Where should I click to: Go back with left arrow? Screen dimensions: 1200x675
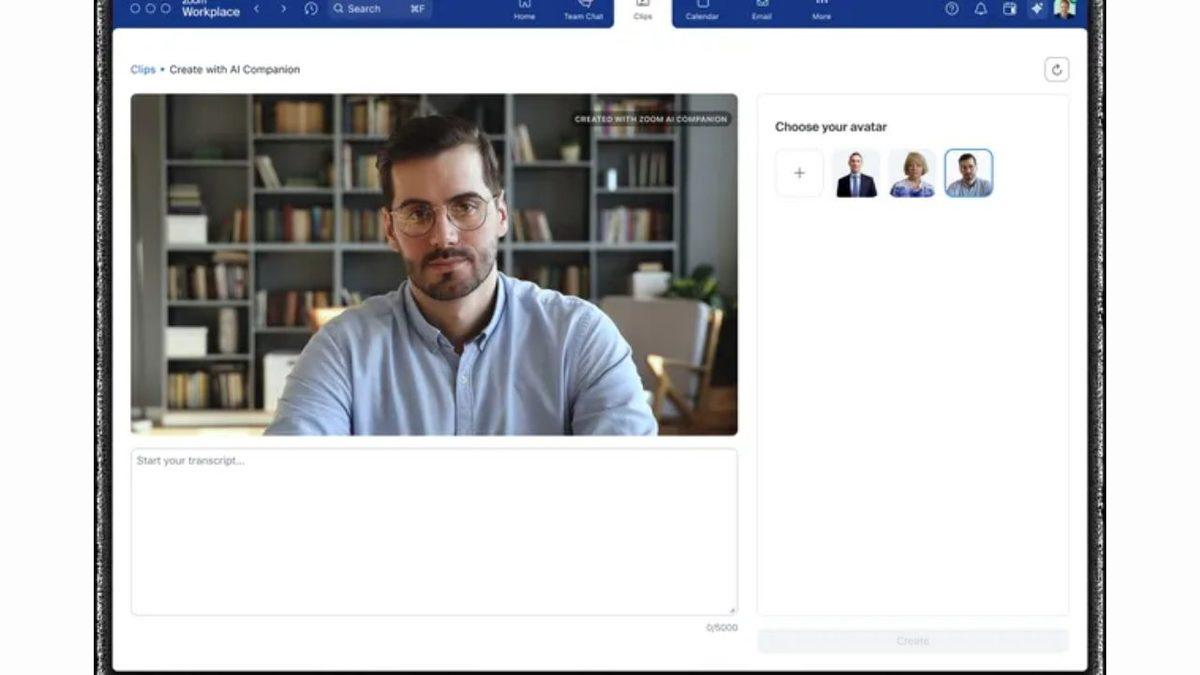[x=256, y=9]
